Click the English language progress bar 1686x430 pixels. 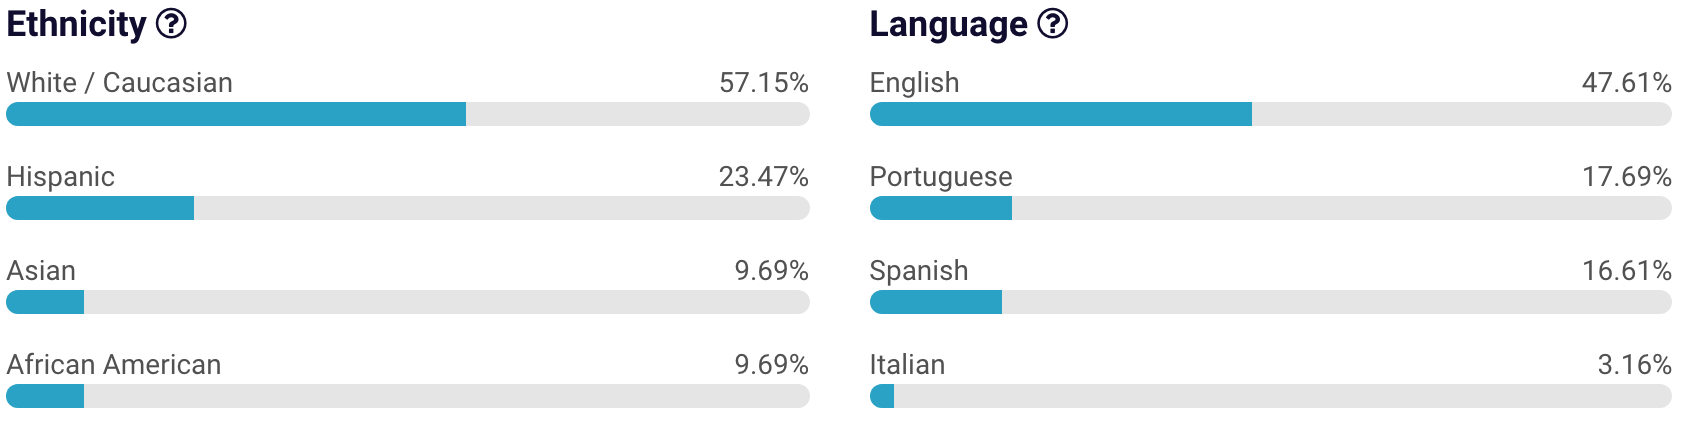(x=1270, y=114)
